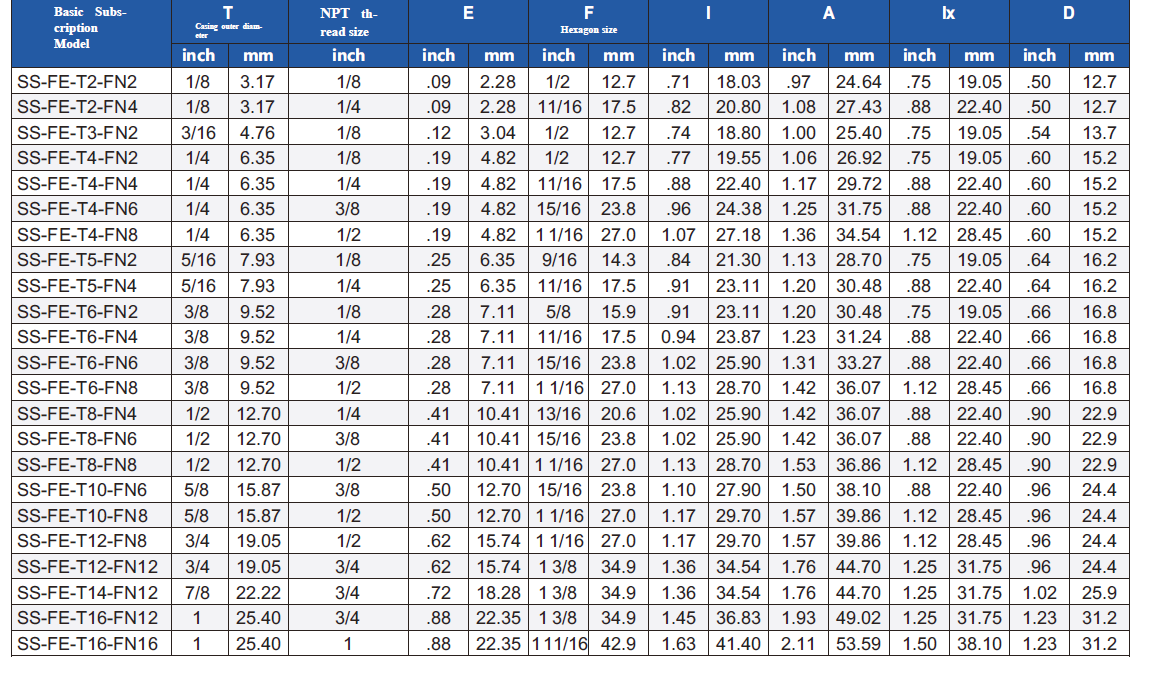Image resolution: width=1153 pixels, height=676 pixels.
Task: Select the SS-FE-T4-FN6 model cell
Action: 78,209
